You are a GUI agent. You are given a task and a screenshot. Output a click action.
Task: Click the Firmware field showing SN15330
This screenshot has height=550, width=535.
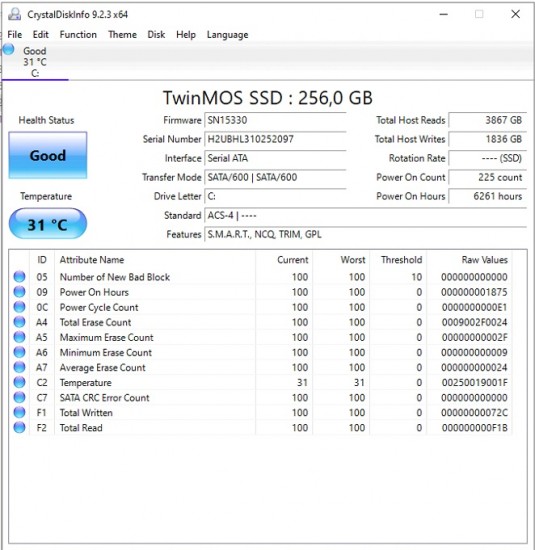coord(275,120)
